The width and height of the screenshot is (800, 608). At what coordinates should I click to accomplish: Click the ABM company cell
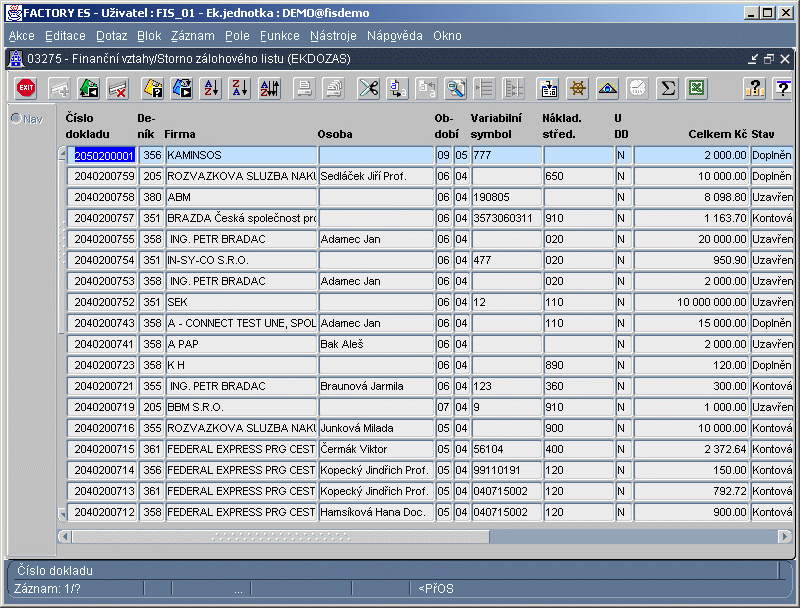tap(241, 197)
